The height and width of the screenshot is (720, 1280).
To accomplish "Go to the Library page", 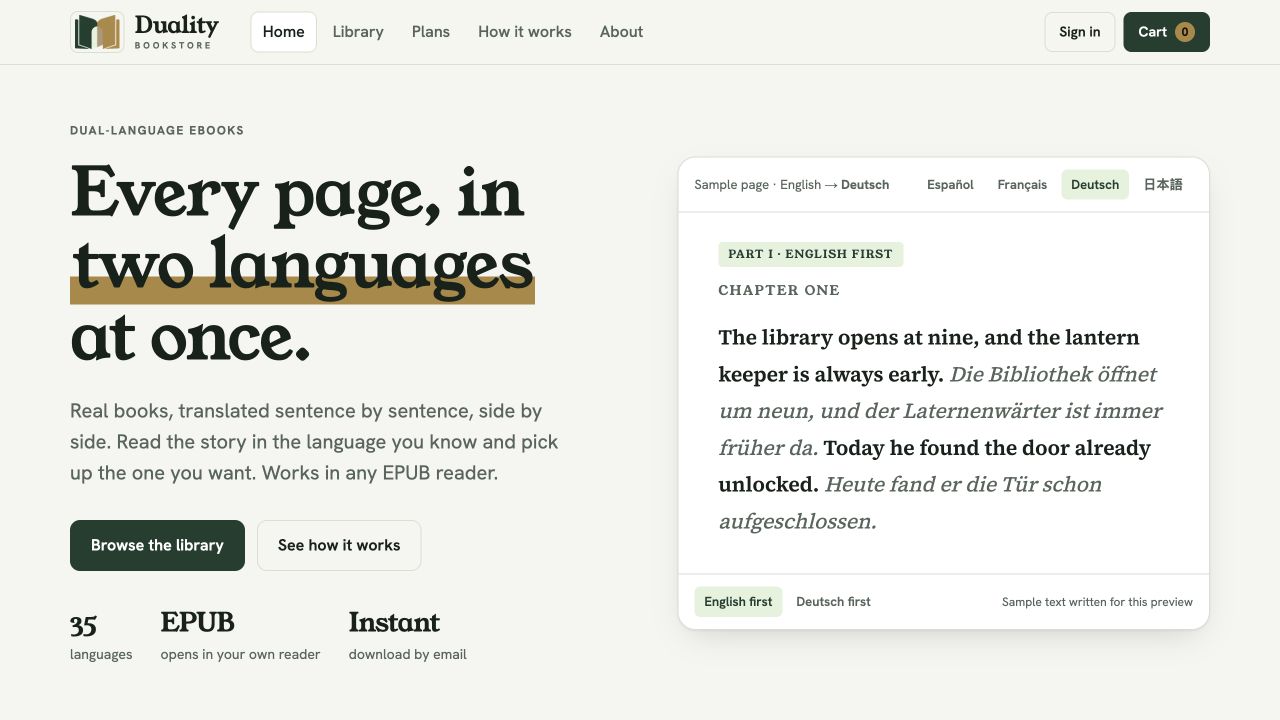I will (358, 32).
